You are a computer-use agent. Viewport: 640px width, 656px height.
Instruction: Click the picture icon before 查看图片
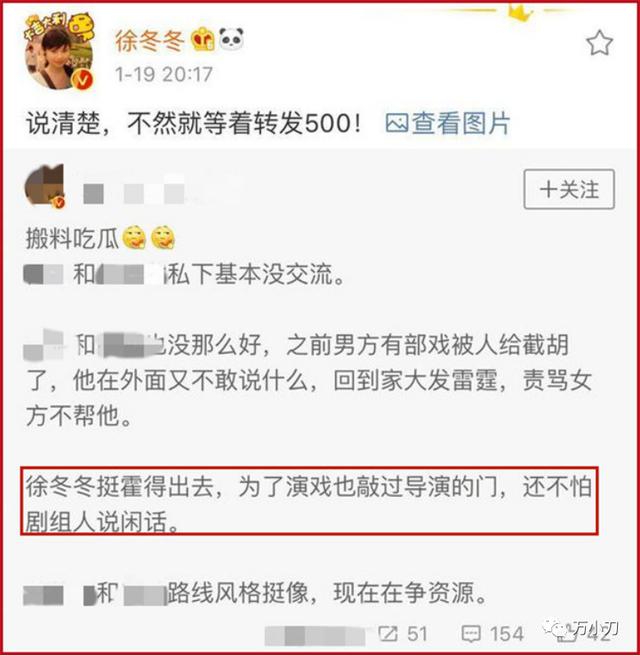click(x=397, y=124)
